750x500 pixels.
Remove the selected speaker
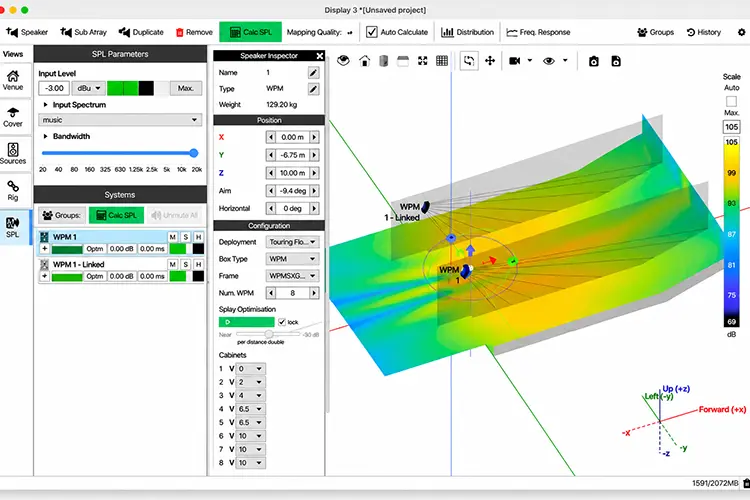[x=194, y=32]
